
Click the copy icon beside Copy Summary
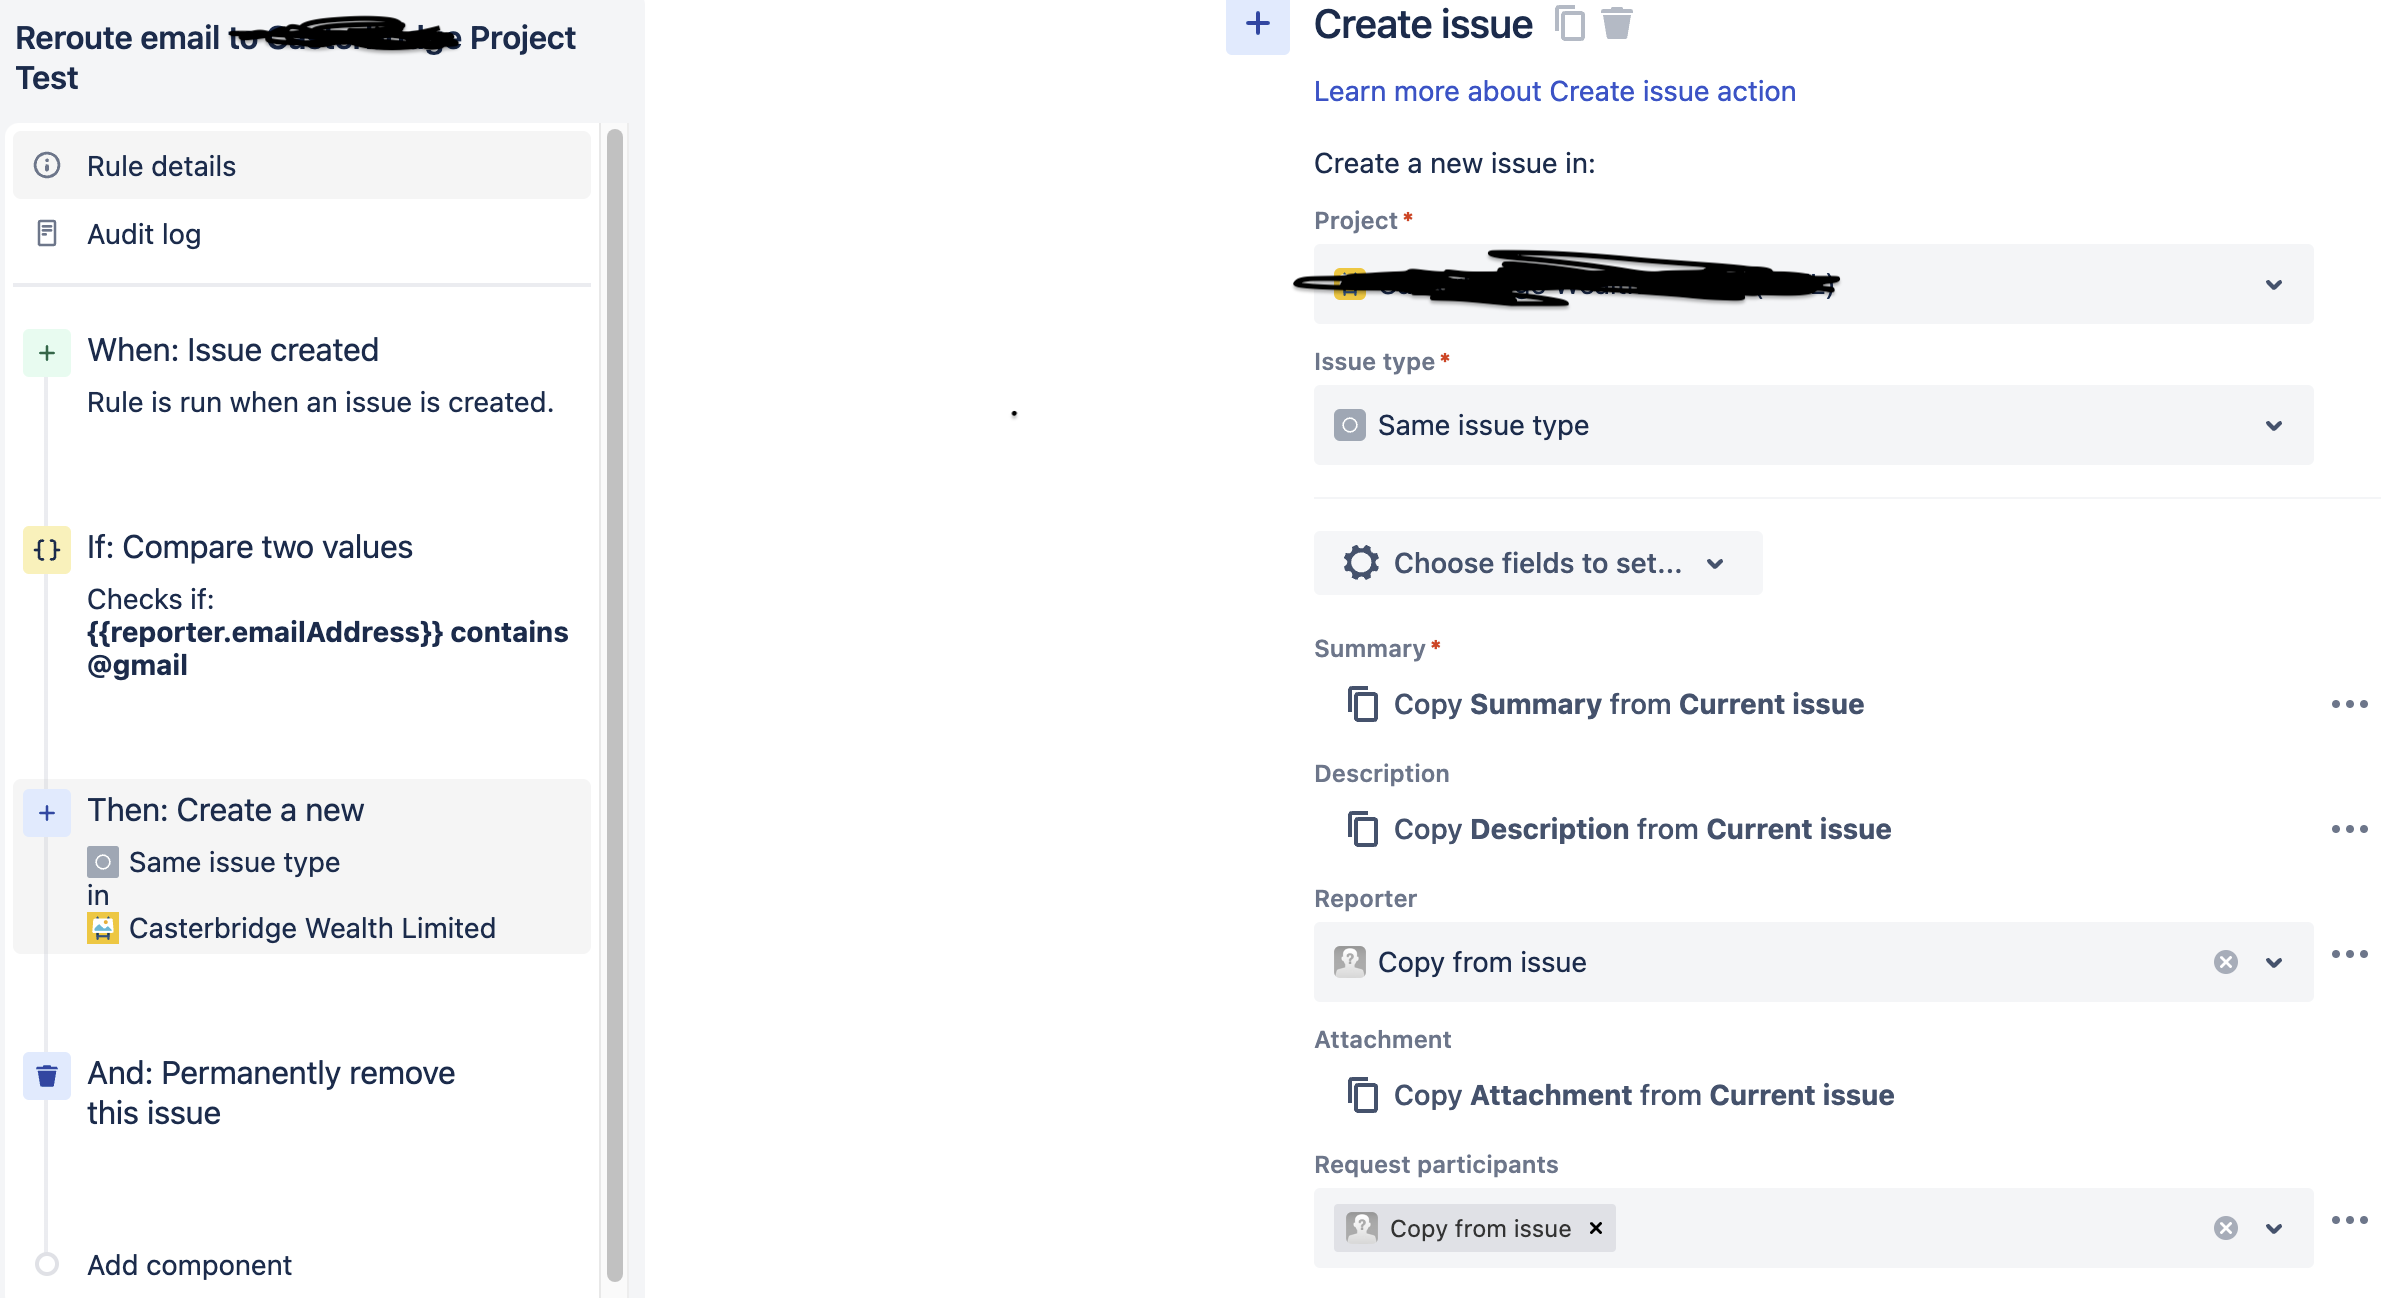click(x=1363, y=704)
